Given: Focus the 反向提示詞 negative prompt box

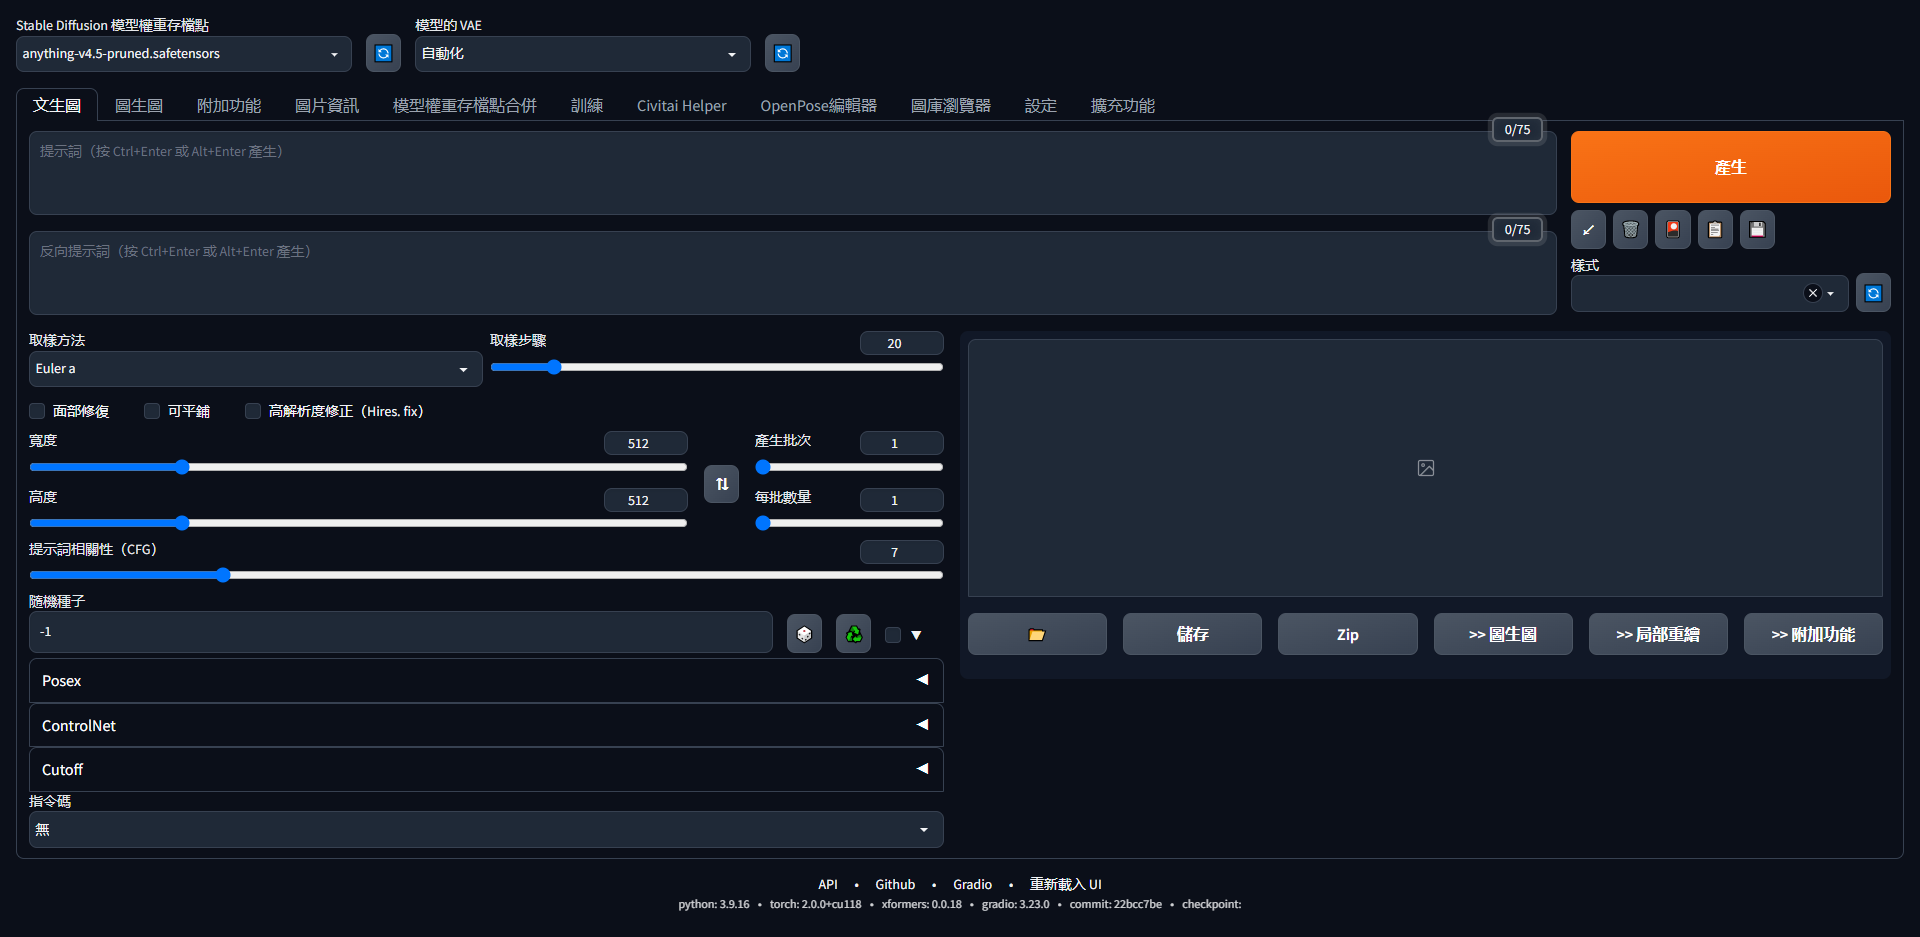Looking at the screenshot, I should tap(792, 273).
